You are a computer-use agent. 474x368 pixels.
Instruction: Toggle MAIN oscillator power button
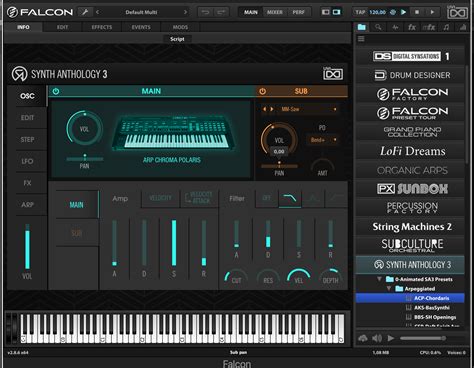(x=56, y=91)
